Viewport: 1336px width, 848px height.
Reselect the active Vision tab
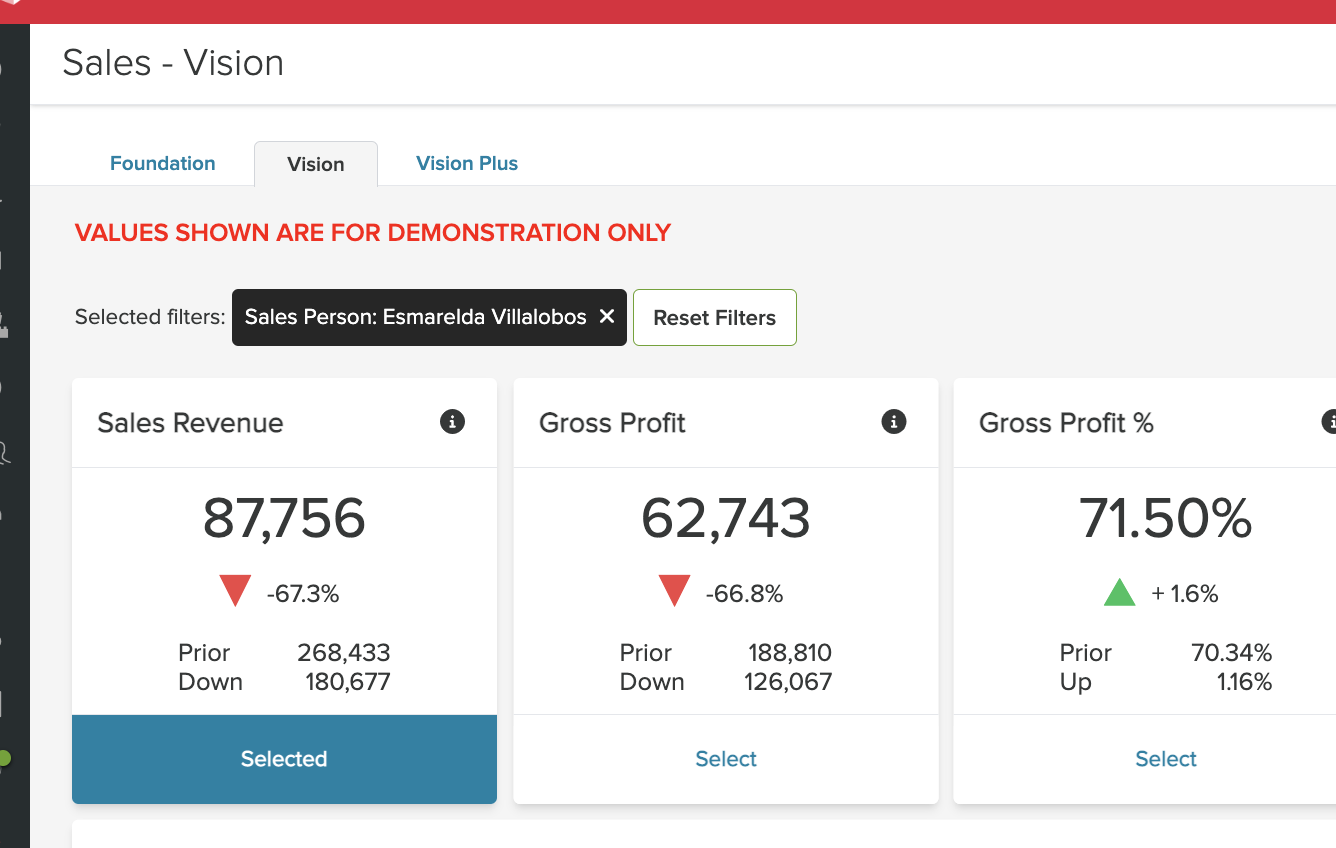click(x=315, y=163)
